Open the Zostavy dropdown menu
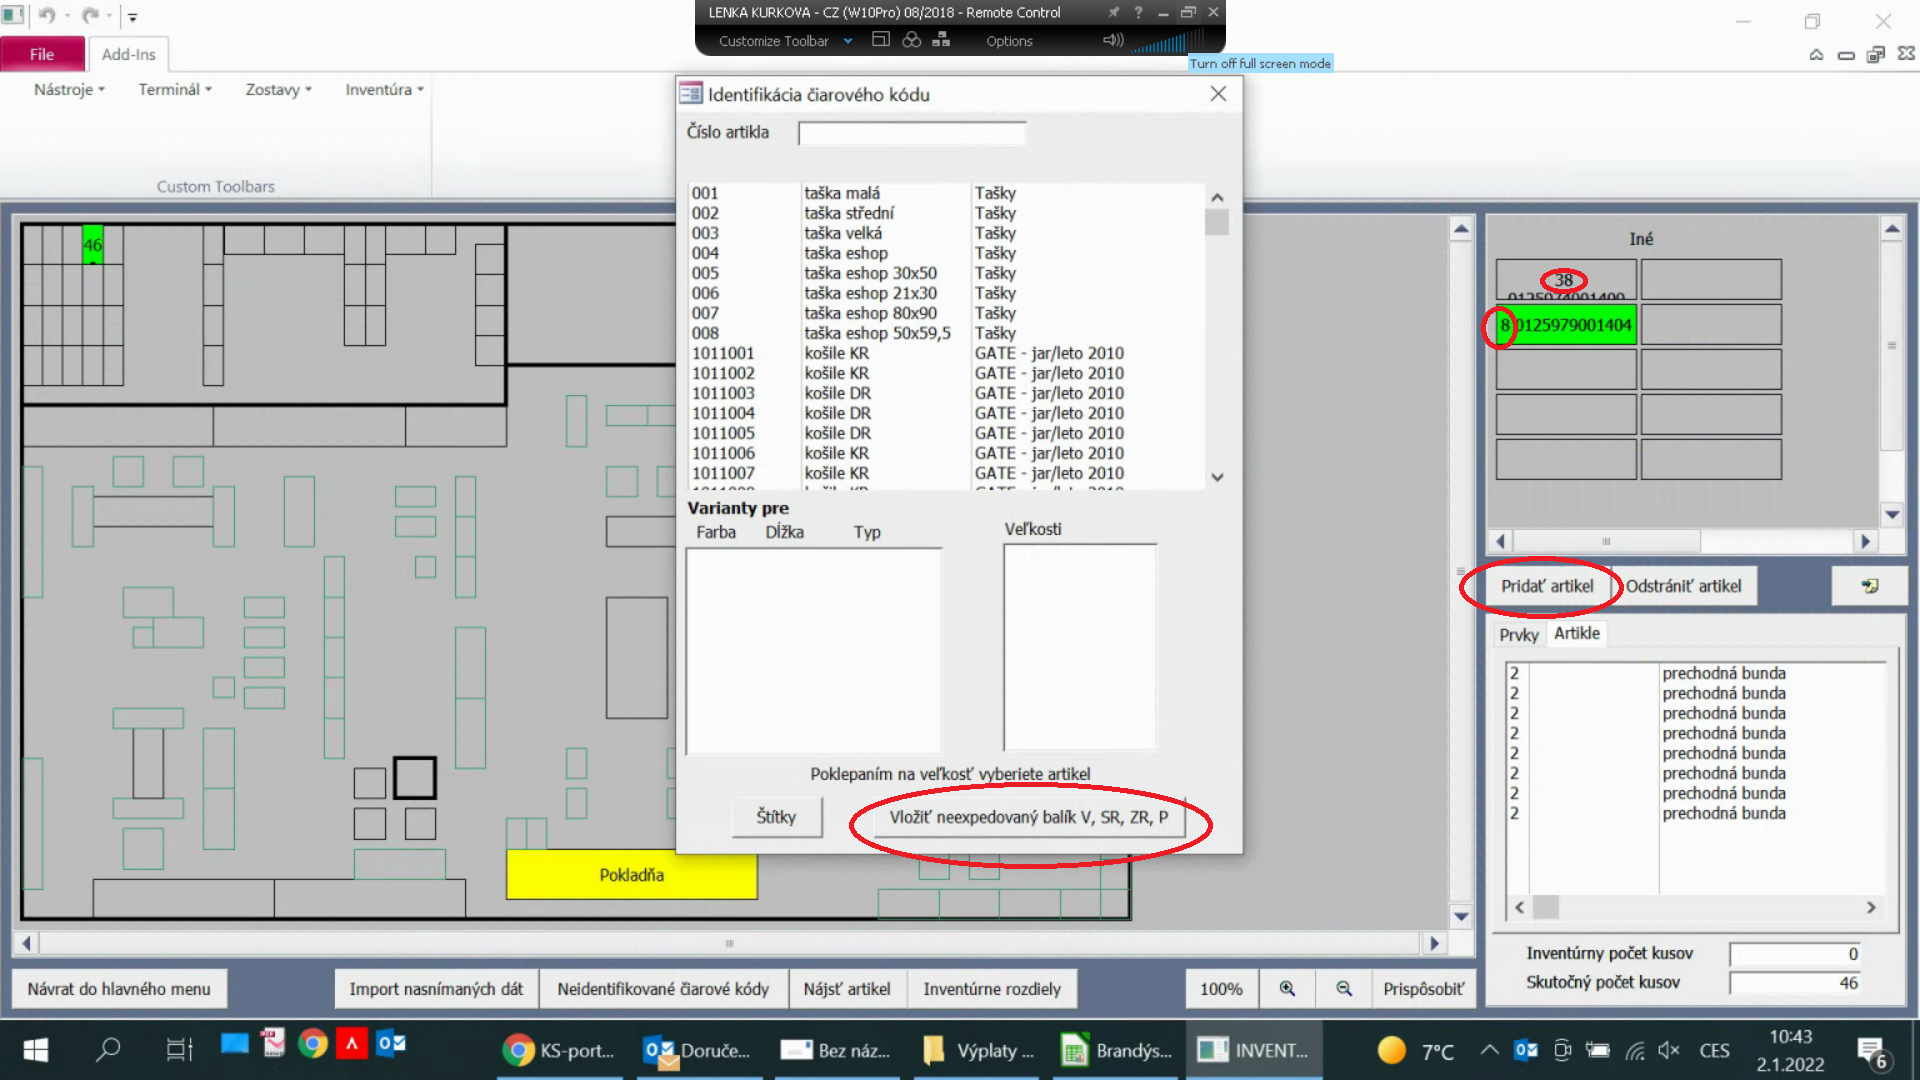The width and height of the screenshot is (1920, 1080). 278,89
